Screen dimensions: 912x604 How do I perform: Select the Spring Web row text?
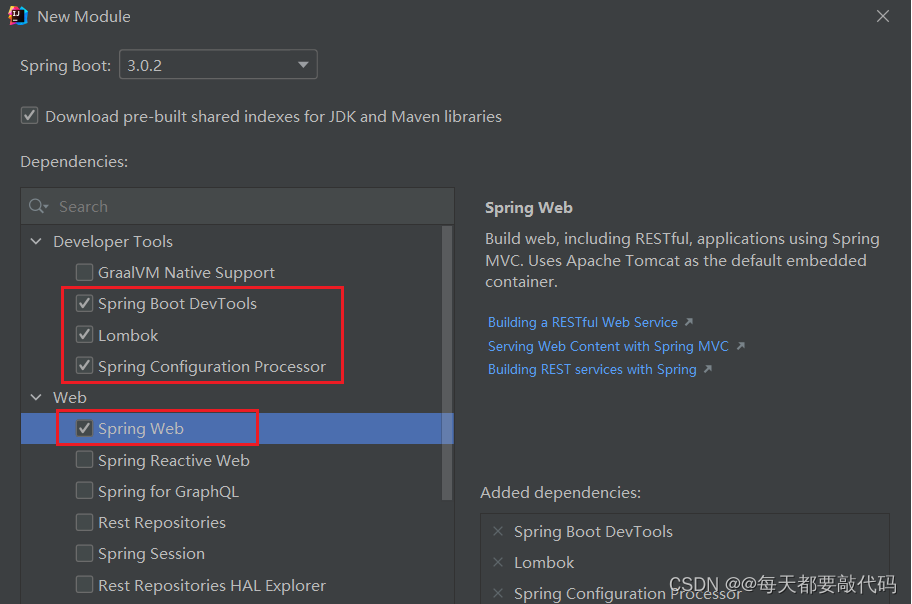[x=141, y=429]
